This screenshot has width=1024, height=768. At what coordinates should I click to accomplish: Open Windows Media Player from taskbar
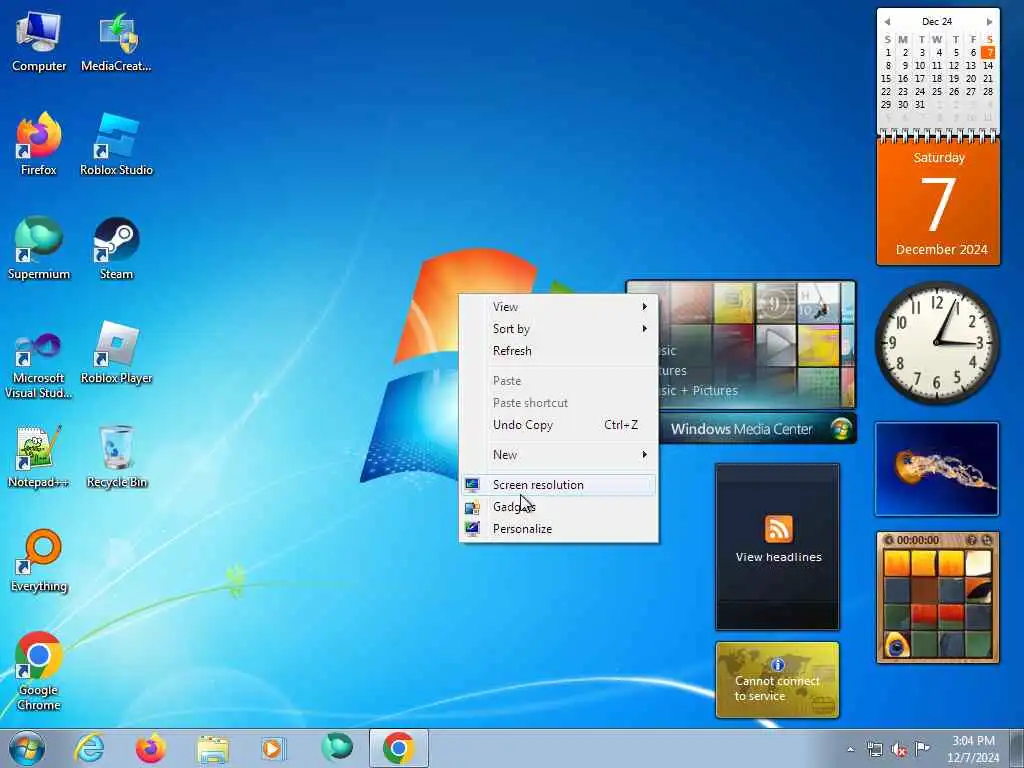point(273,748)
